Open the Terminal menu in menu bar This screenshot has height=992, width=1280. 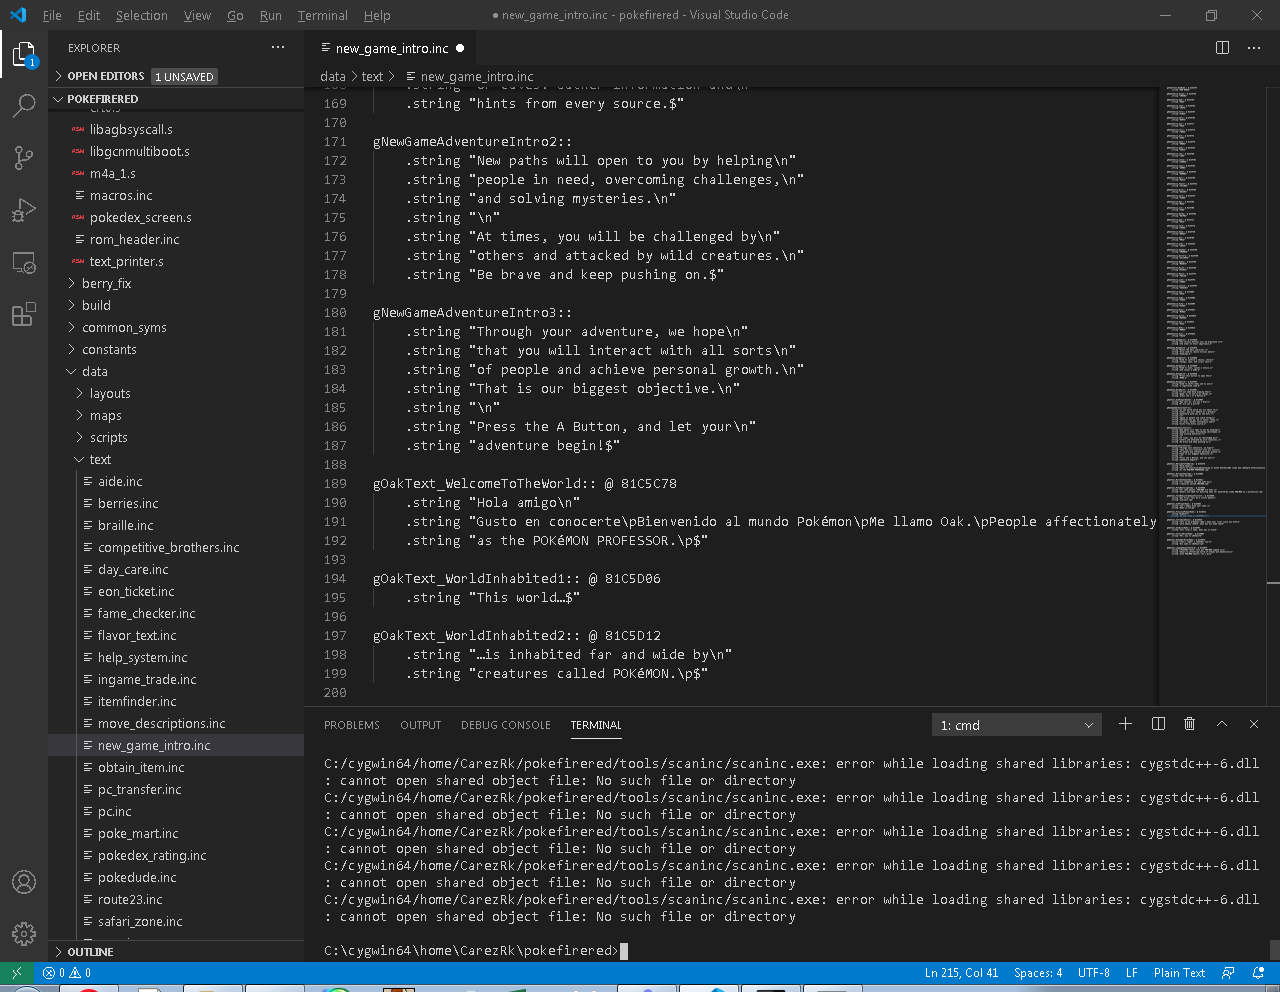322,16
